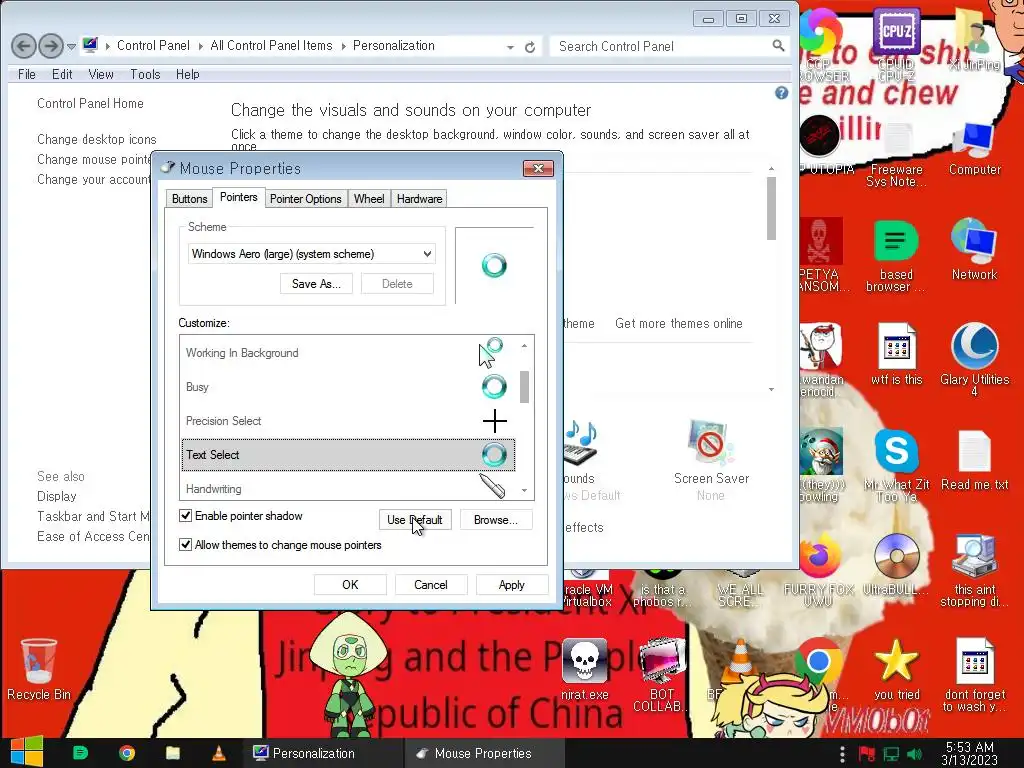This screenshot has width=1024, height=768.
Task: Select the Busy pointer row
Action: 348,387
